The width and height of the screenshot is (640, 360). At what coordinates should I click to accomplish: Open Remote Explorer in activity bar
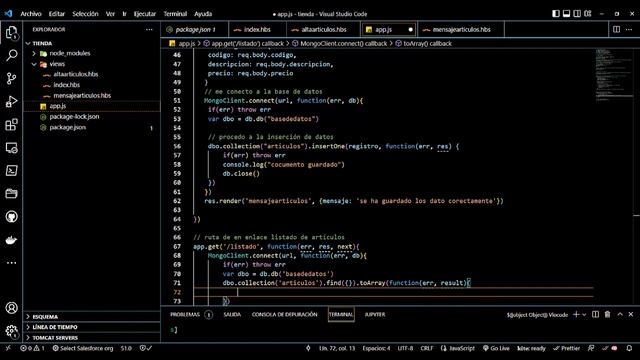coord(11,148)
